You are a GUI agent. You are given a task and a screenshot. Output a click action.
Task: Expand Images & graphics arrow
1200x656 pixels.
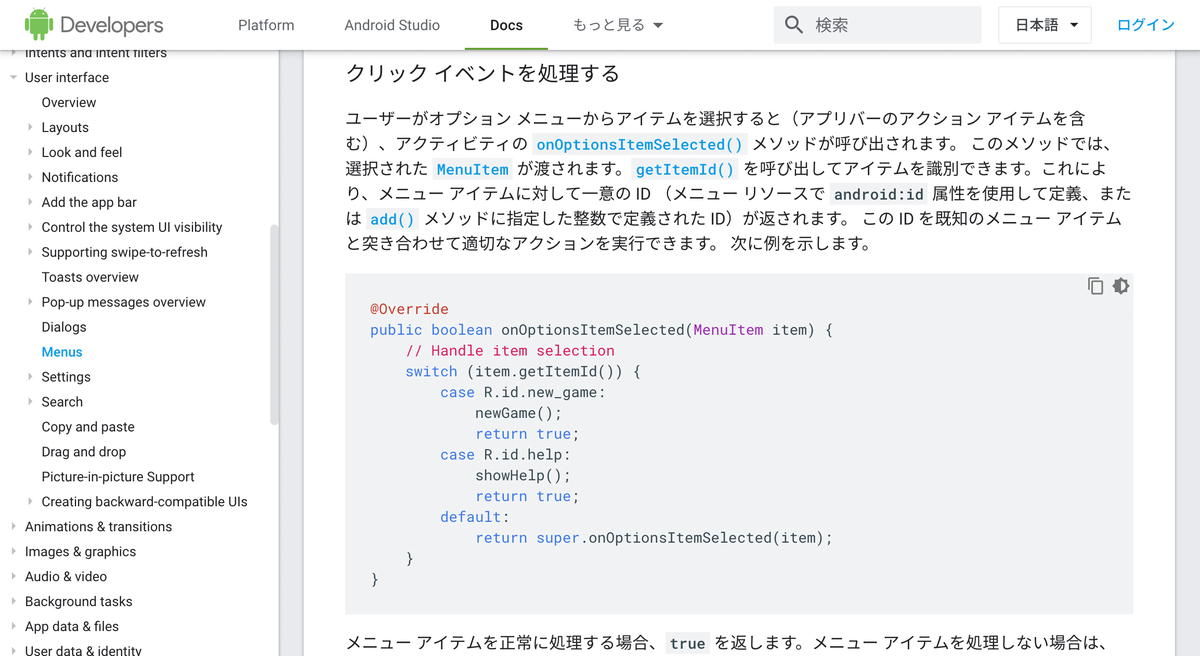click(13, 552)
